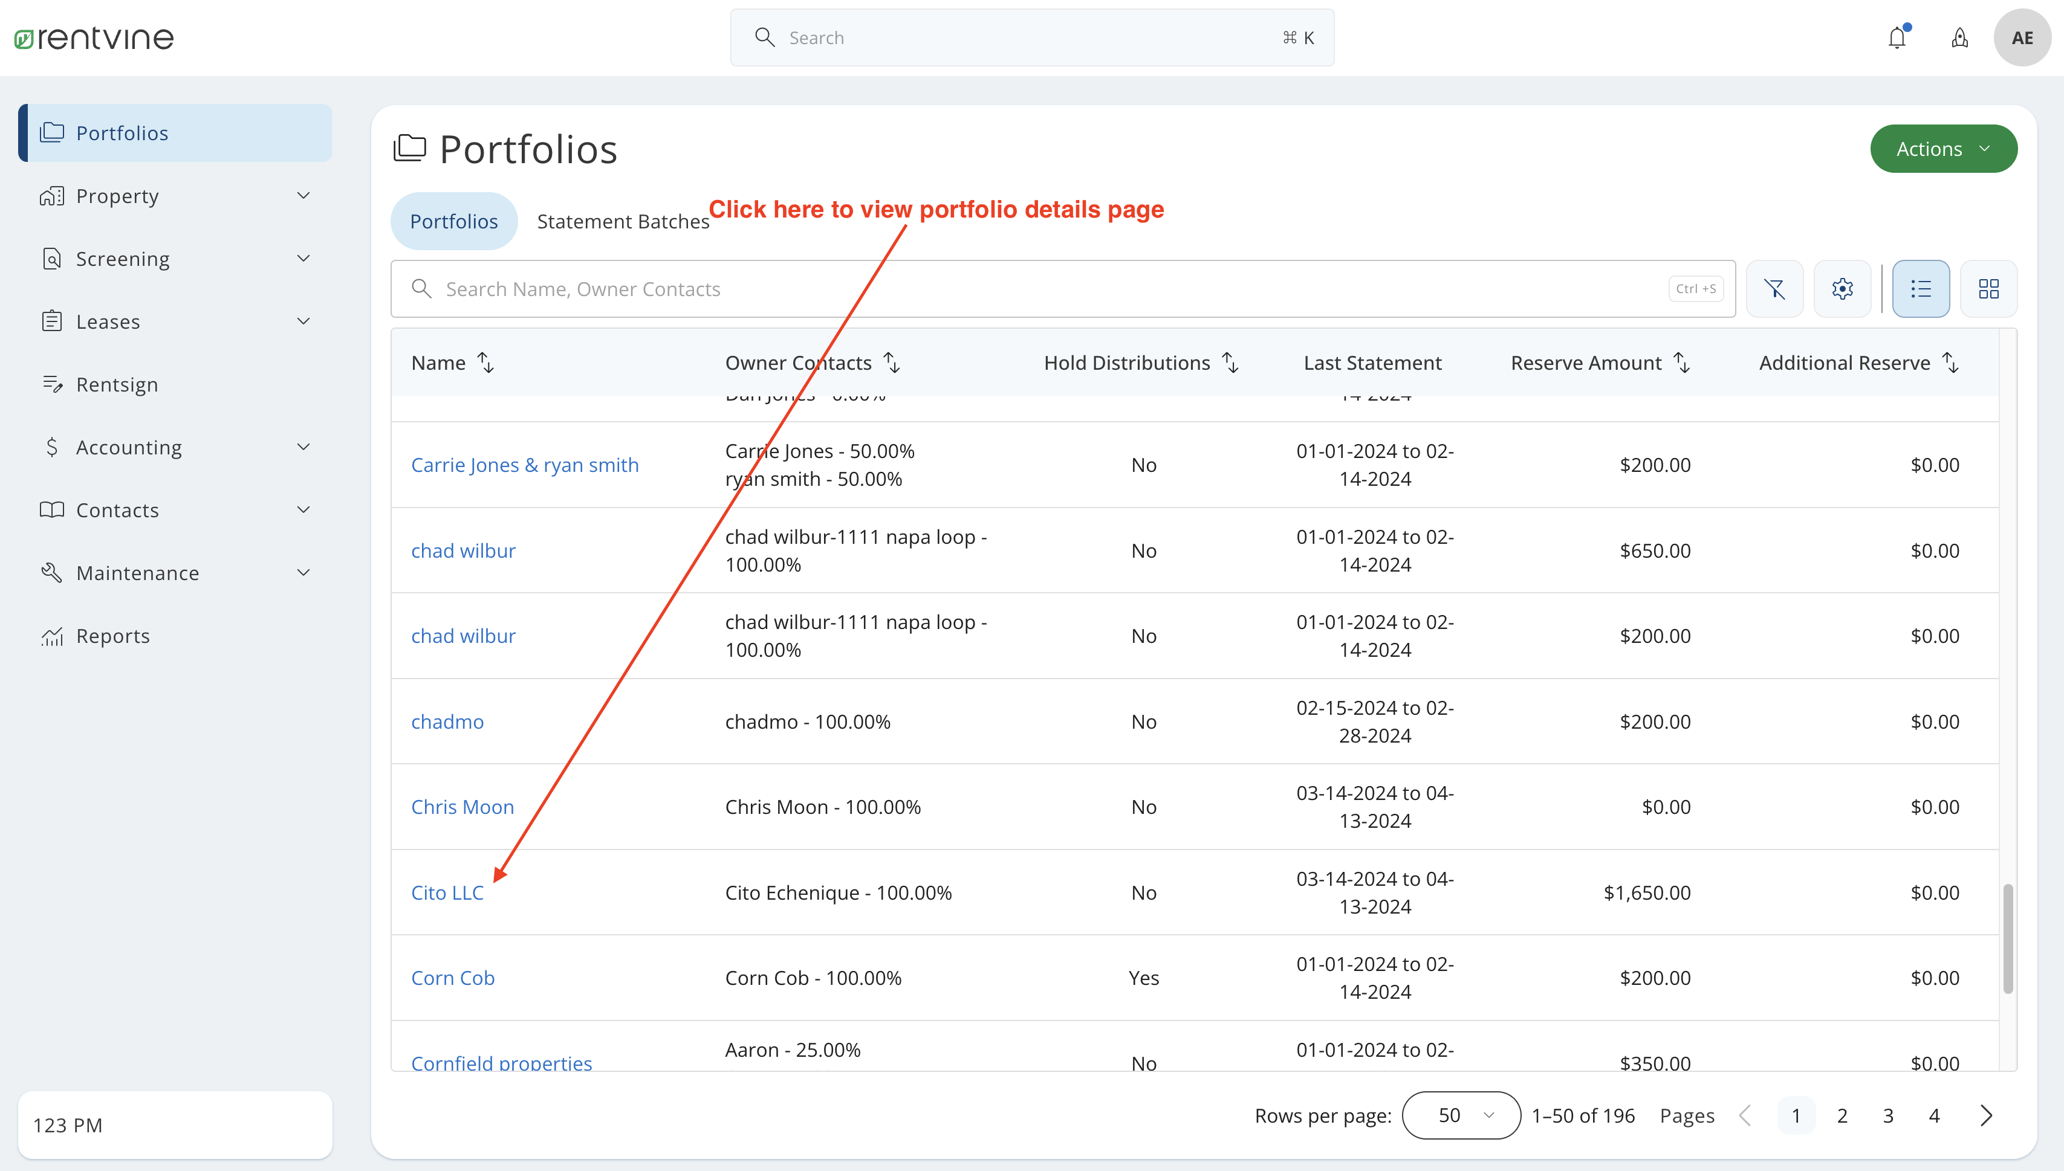Image resolution: width=2064 pixels, height=1171 pixels.
Task: Sort portfolios by Name column
Action: 487,362
